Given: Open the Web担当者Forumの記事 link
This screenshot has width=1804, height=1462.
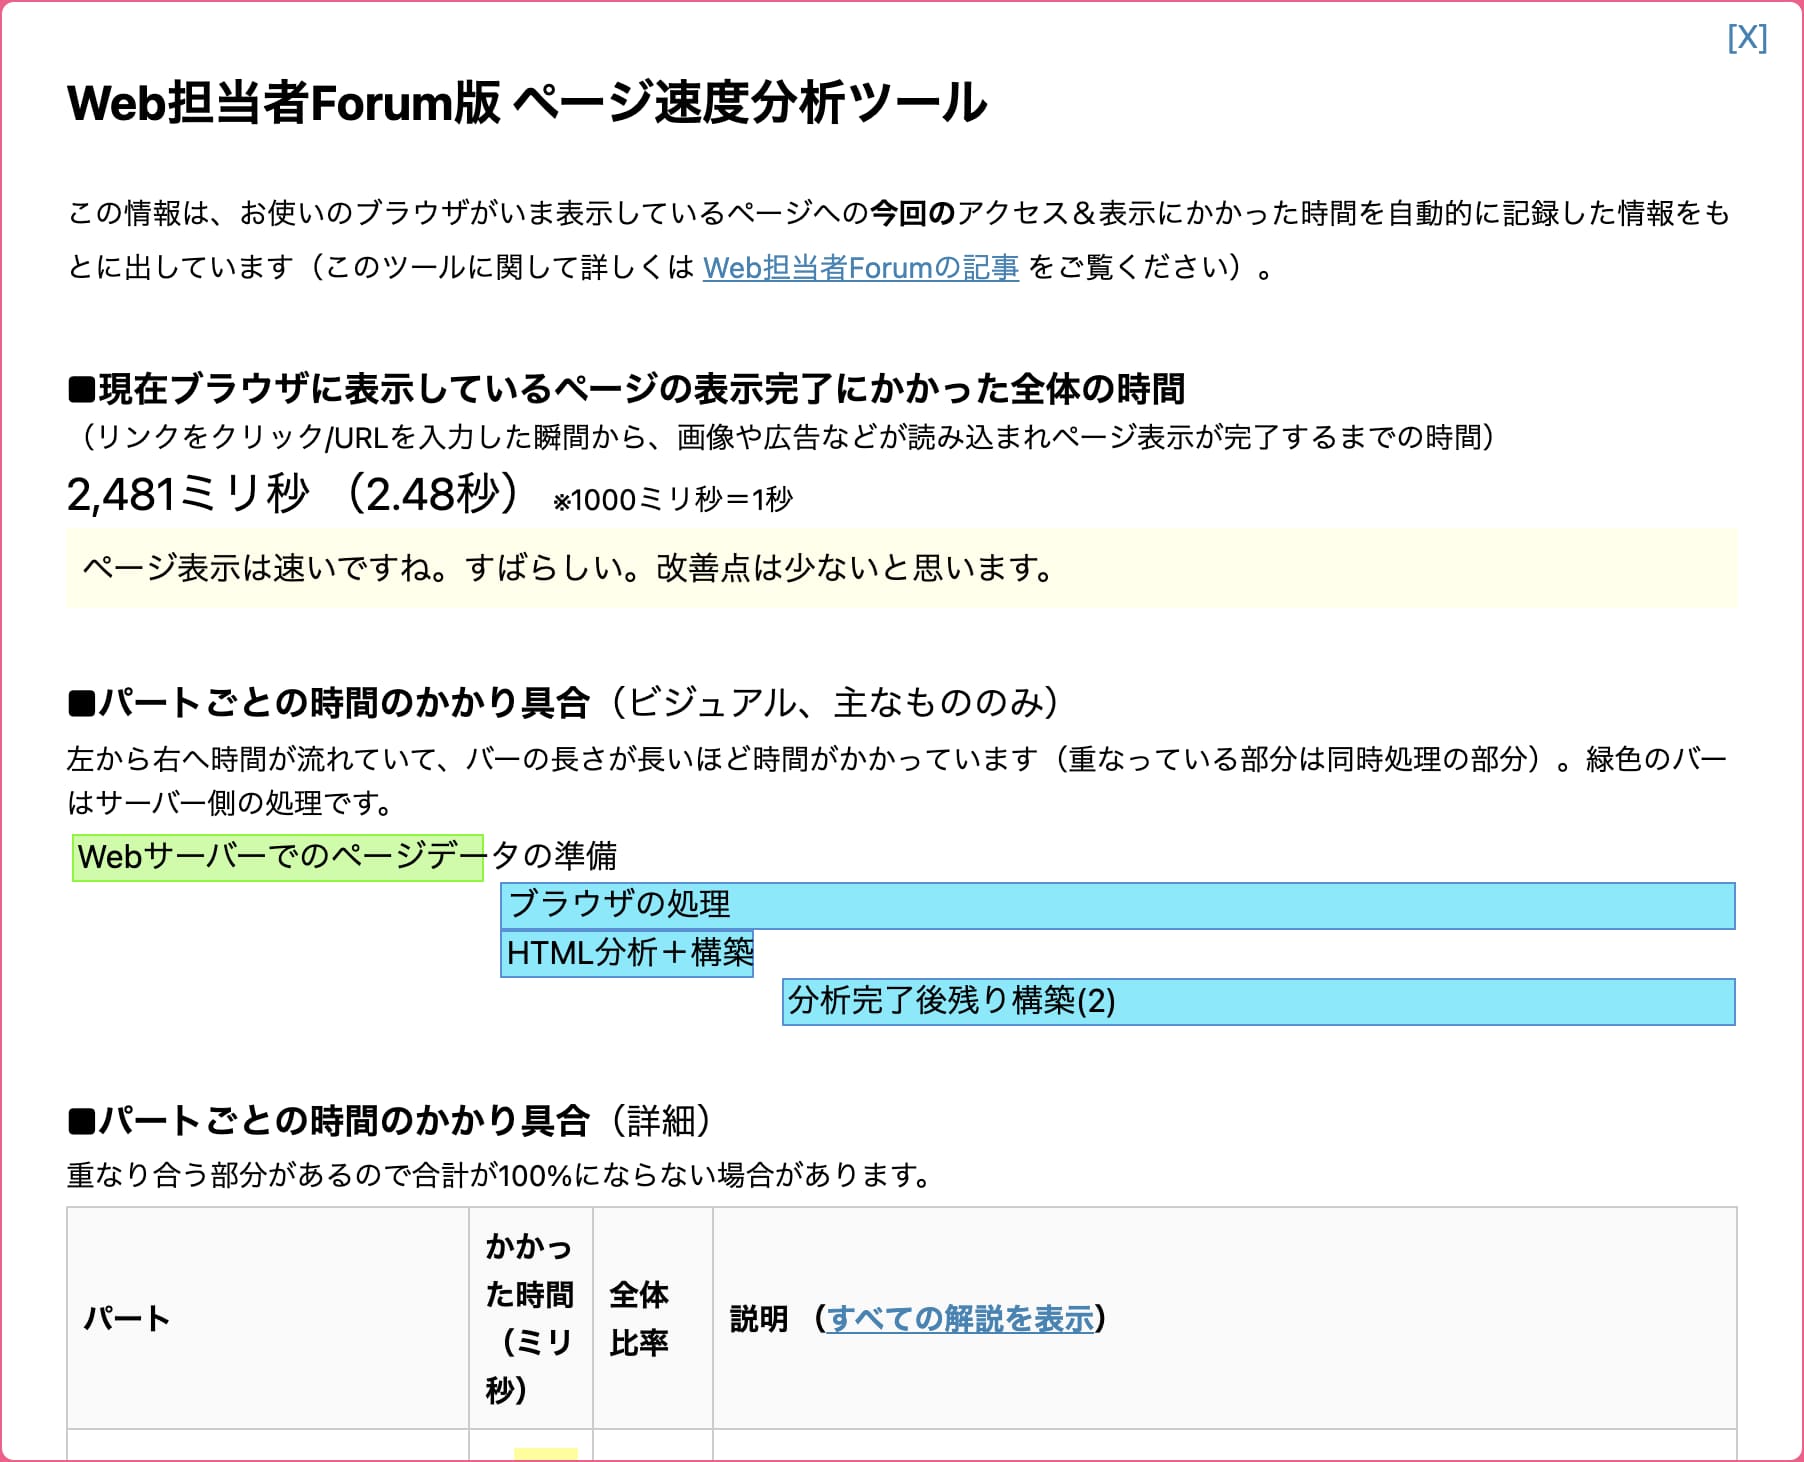Looking at the screenshot, I should tap(861, 267).
